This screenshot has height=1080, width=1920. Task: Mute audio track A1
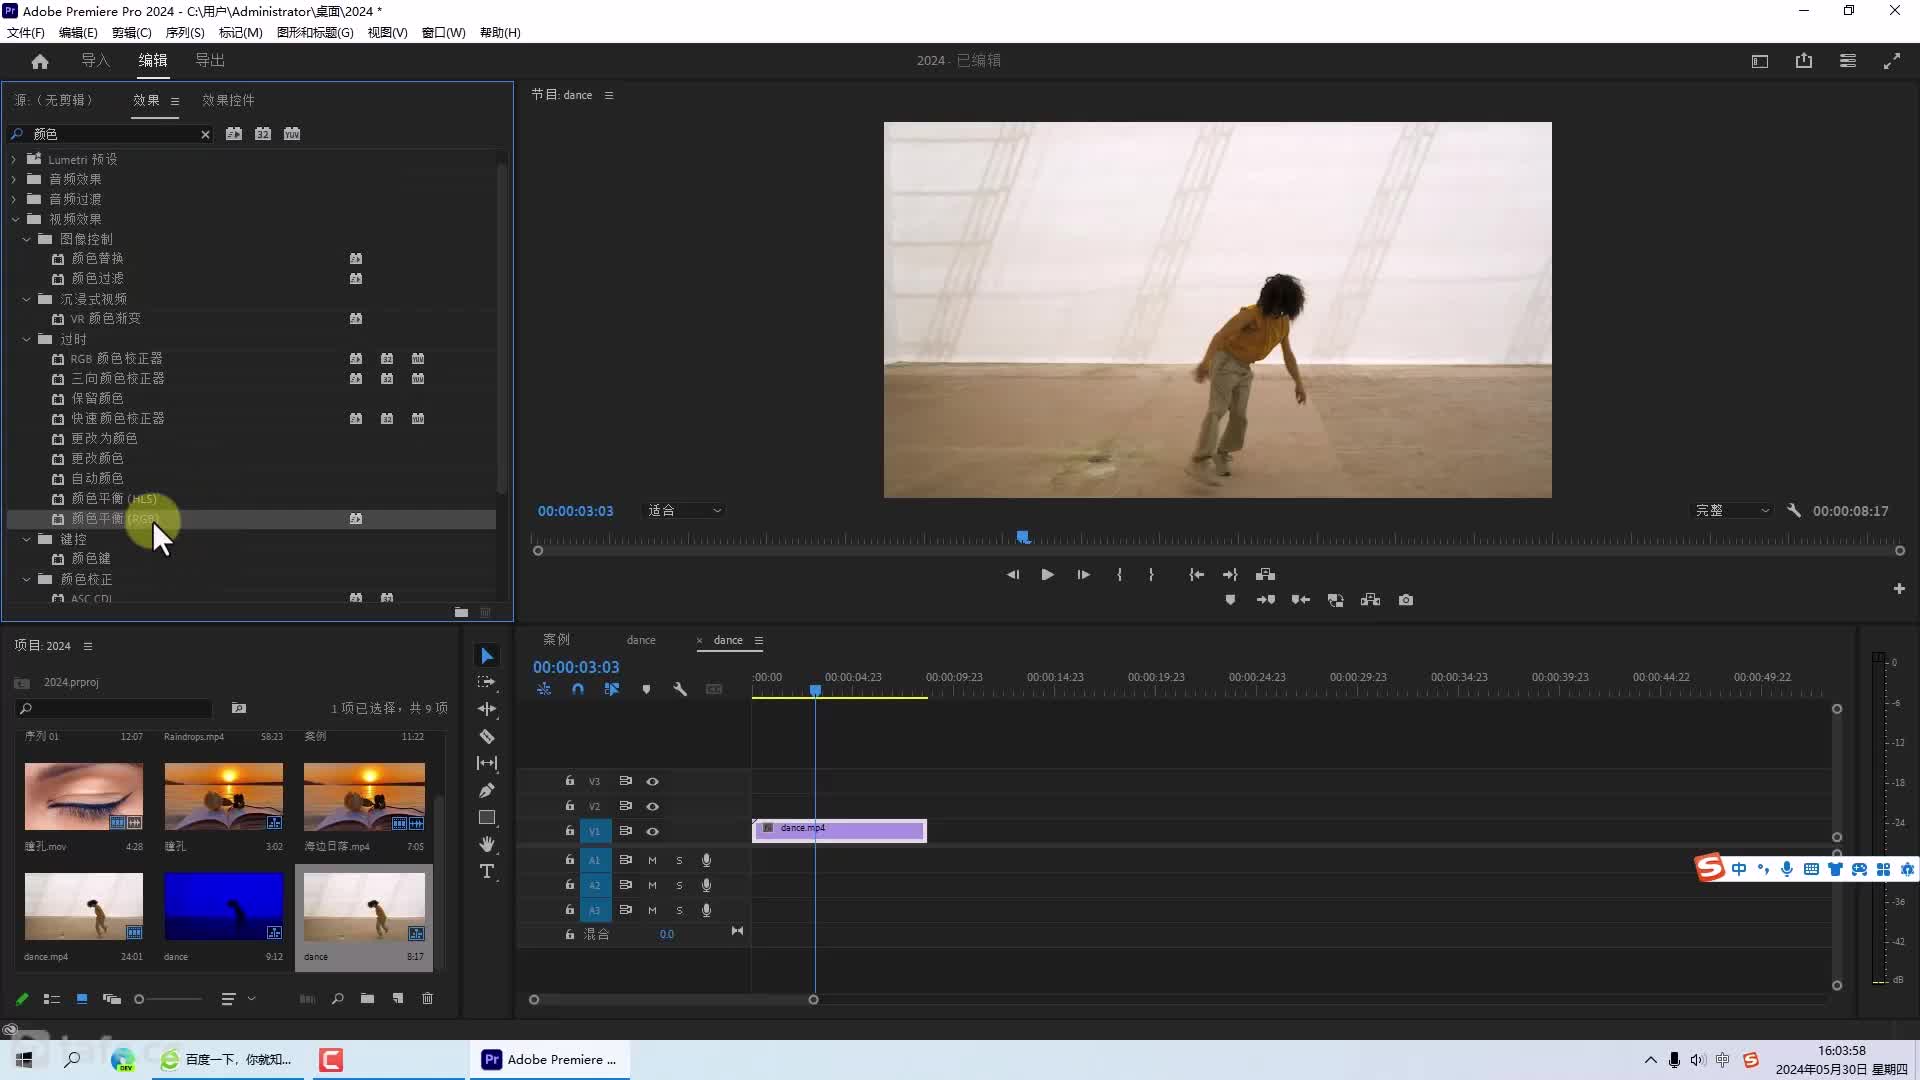(x=652, y=860)
